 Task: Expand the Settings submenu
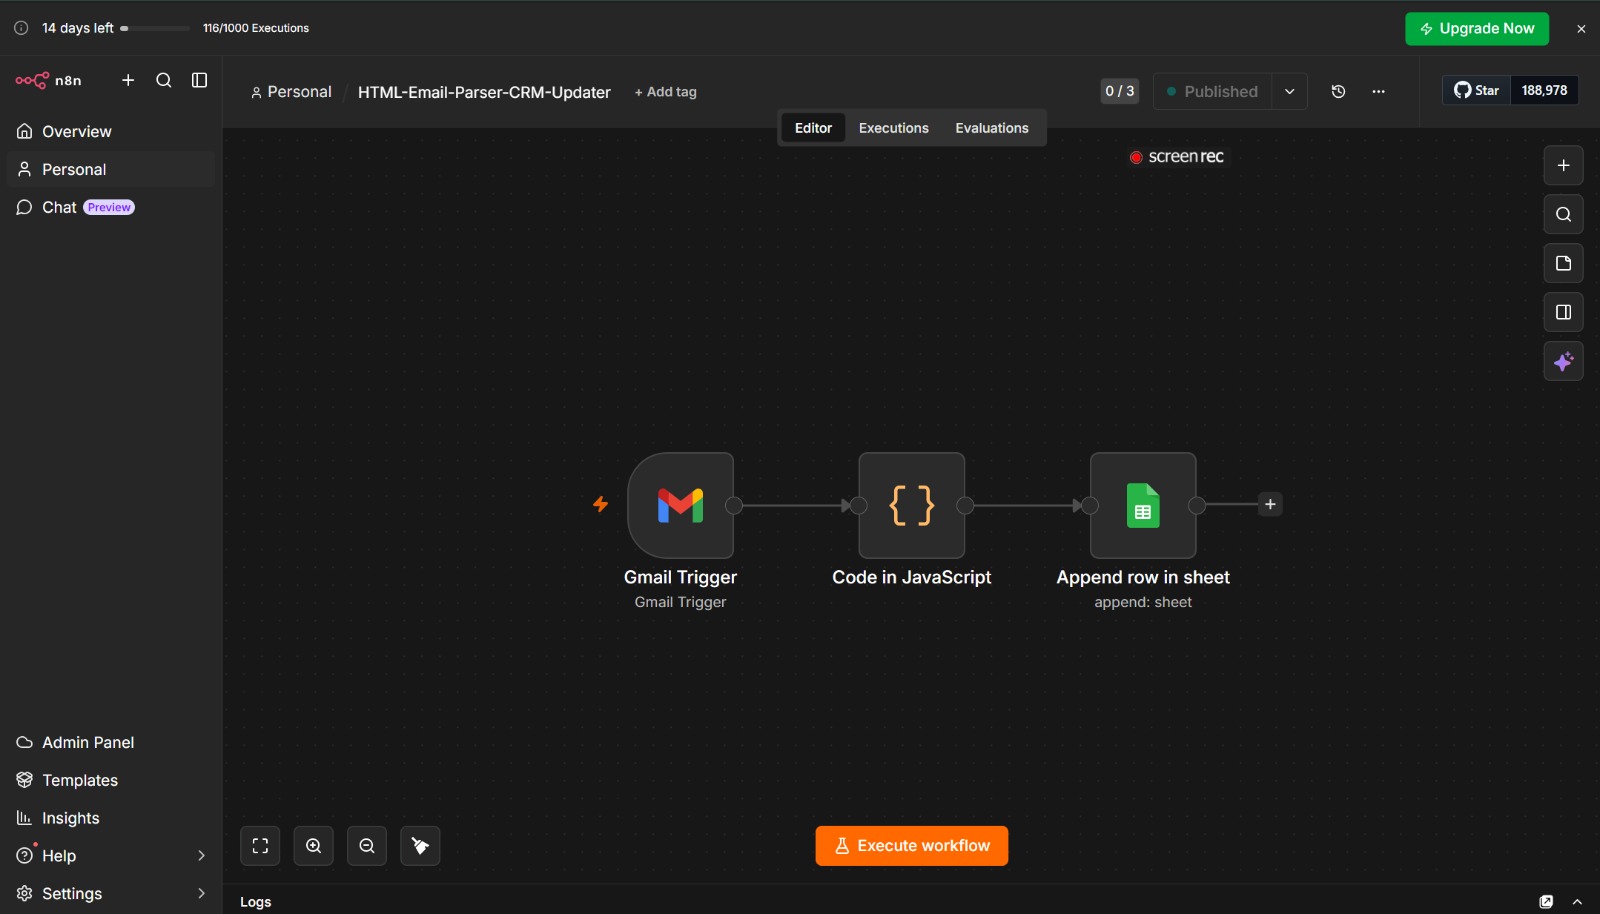(201, 893)
